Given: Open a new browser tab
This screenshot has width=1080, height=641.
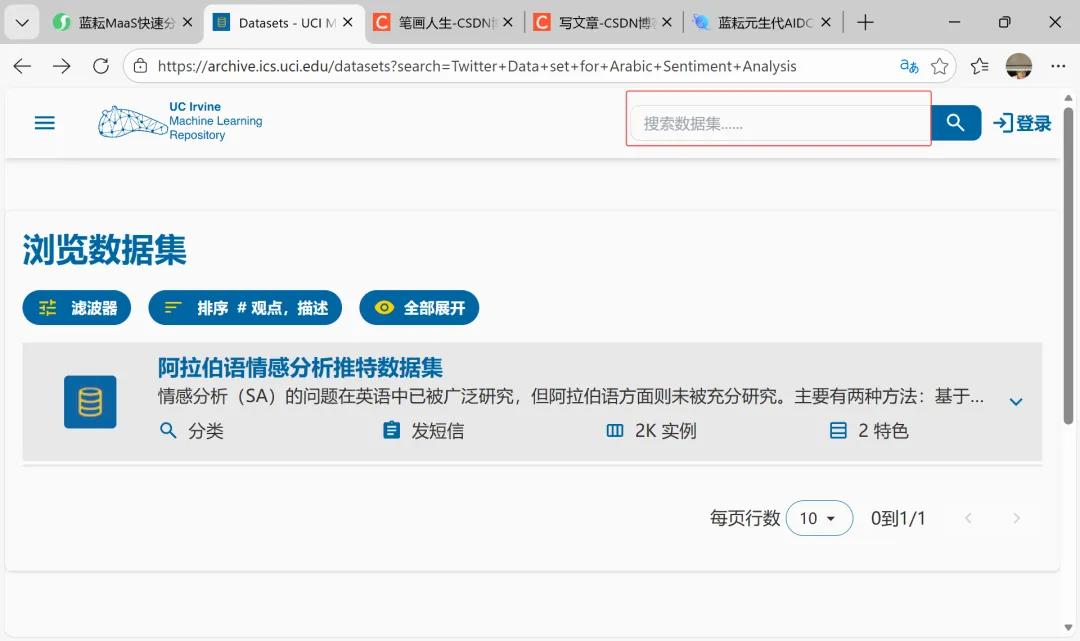Looking at the screenshot, I should pos(865,23).
